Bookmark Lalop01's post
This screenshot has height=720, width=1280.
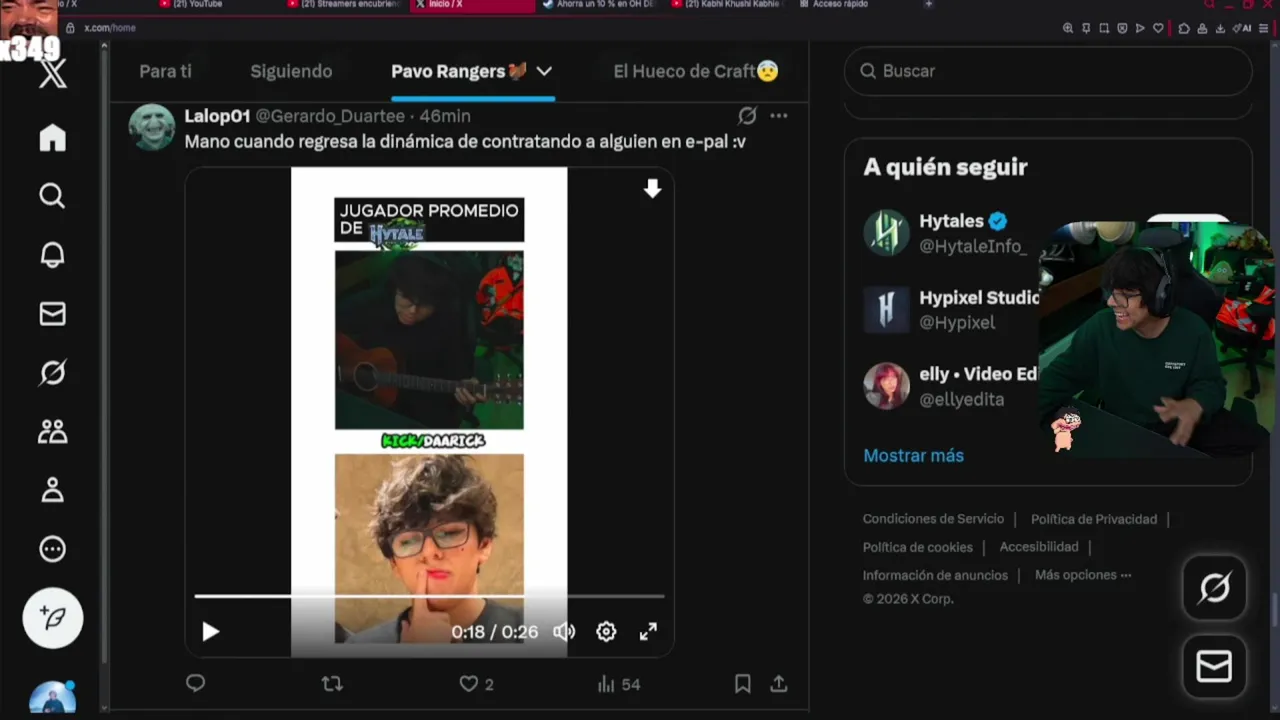click(742, 684)
